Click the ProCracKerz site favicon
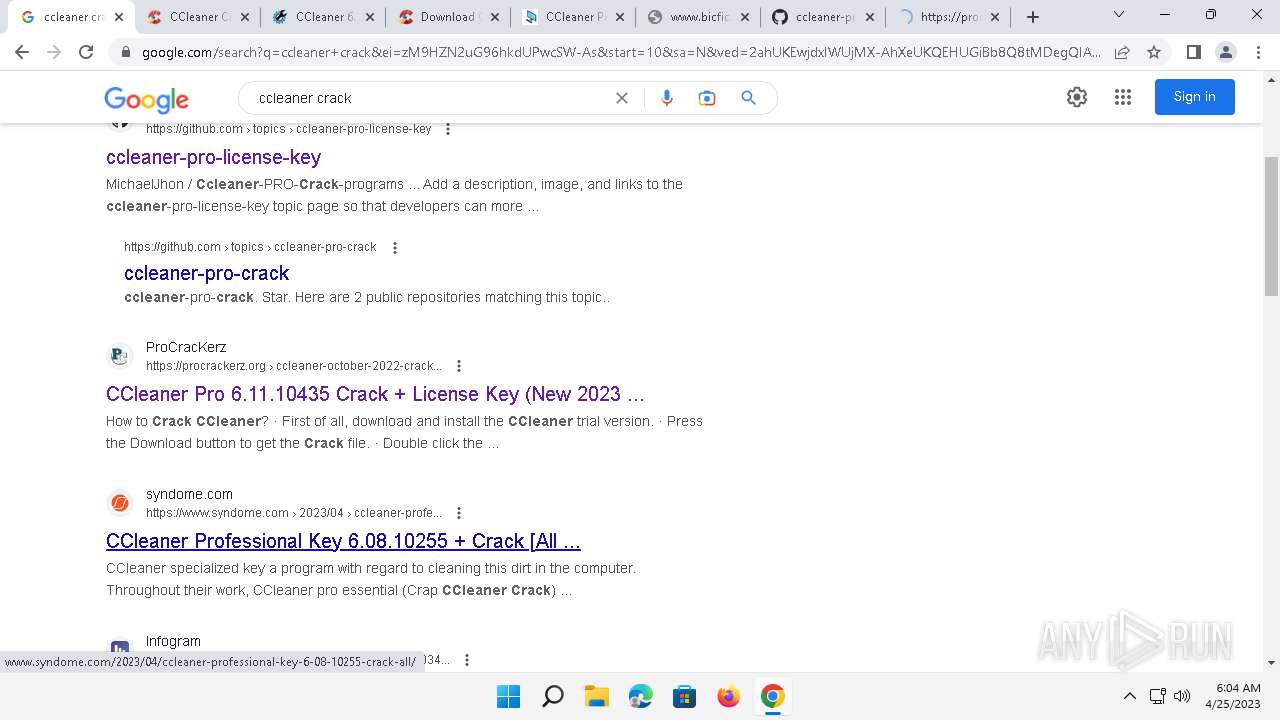This screenshot has height=720, width=1280. 120,356
